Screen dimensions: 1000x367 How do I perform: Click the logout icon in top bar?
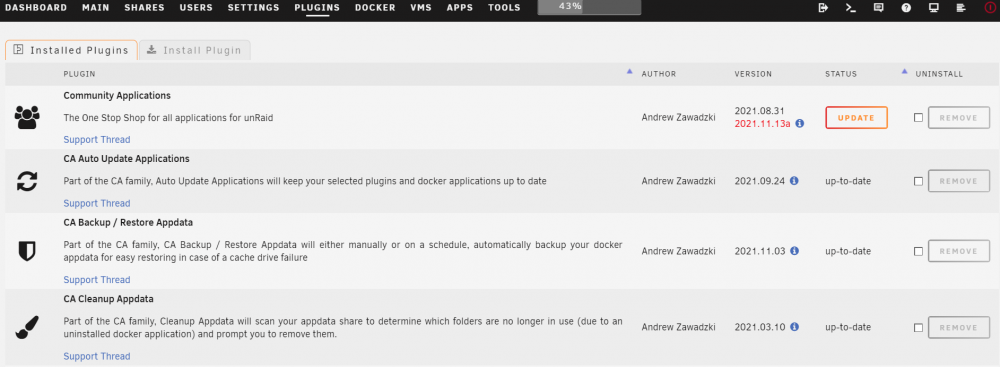[x=823, y=8]
